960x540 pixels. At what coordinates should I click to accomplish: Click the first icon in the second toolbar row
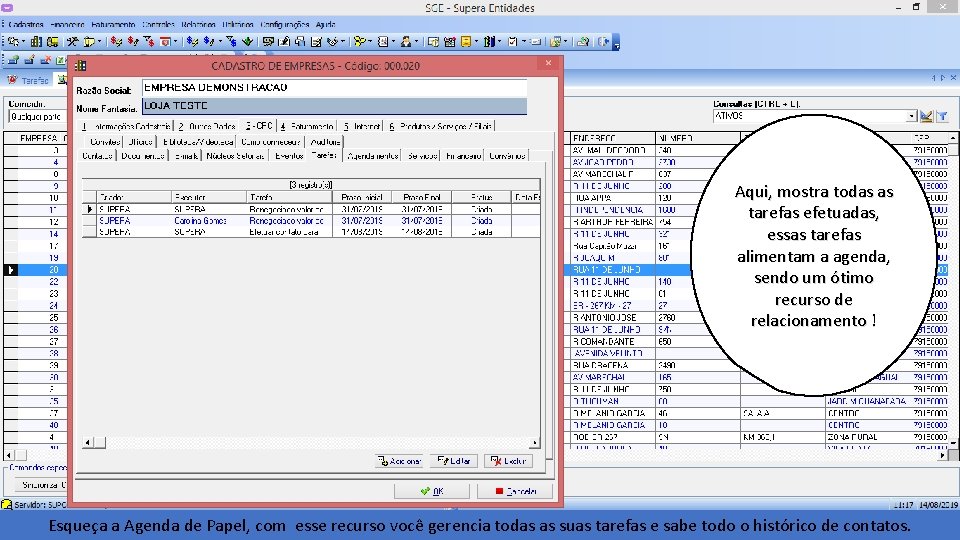pos(13,60)
